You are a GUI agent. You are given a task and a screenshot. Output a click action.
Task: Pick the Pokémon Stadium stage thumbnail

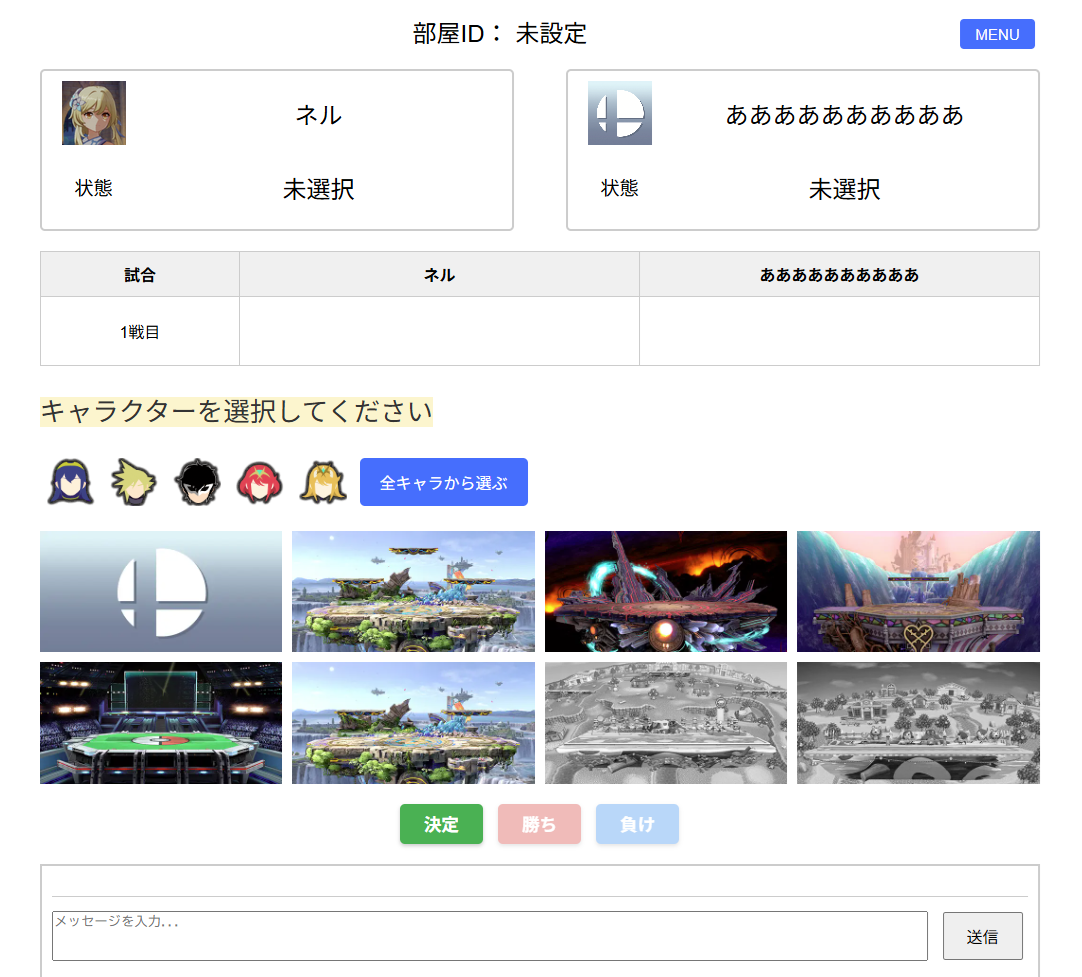click(x=161, y=723)
